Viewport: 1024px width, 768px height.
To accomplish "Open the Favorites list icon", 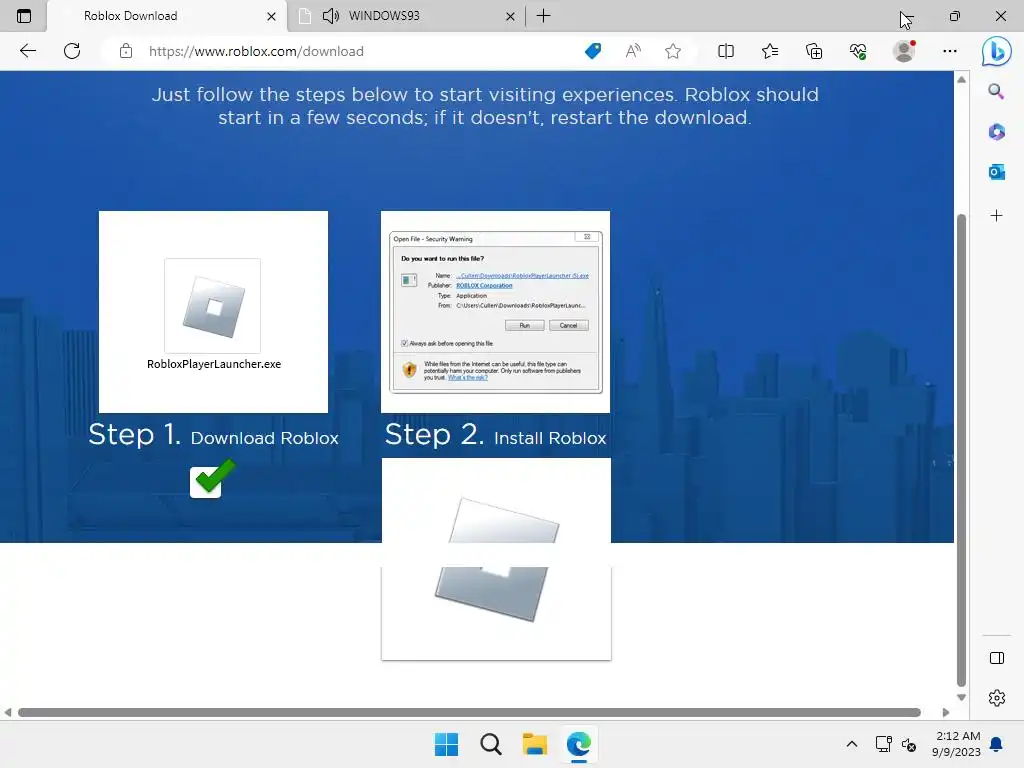I will point(770,51).
